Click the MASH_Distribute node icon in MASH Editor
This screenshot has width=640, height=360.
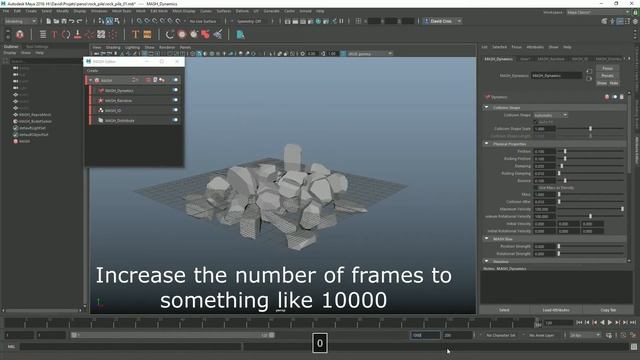[100, 120]
